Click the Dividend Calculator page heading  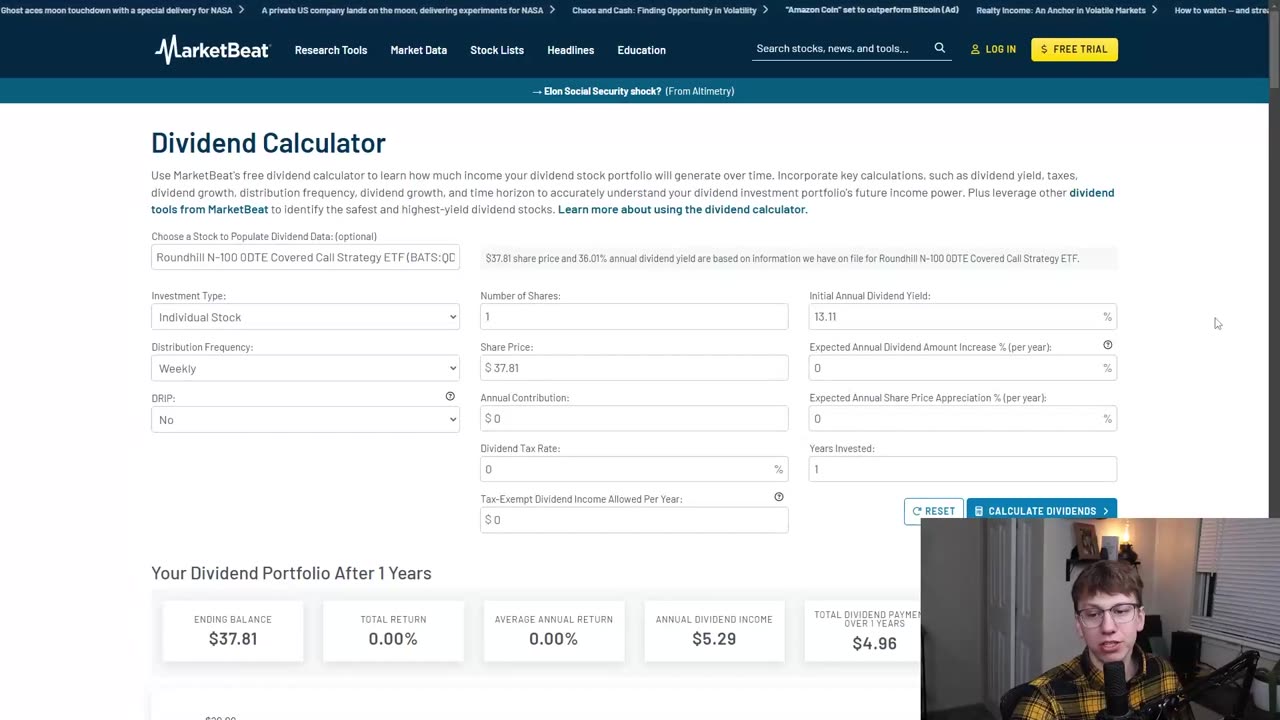268,143
